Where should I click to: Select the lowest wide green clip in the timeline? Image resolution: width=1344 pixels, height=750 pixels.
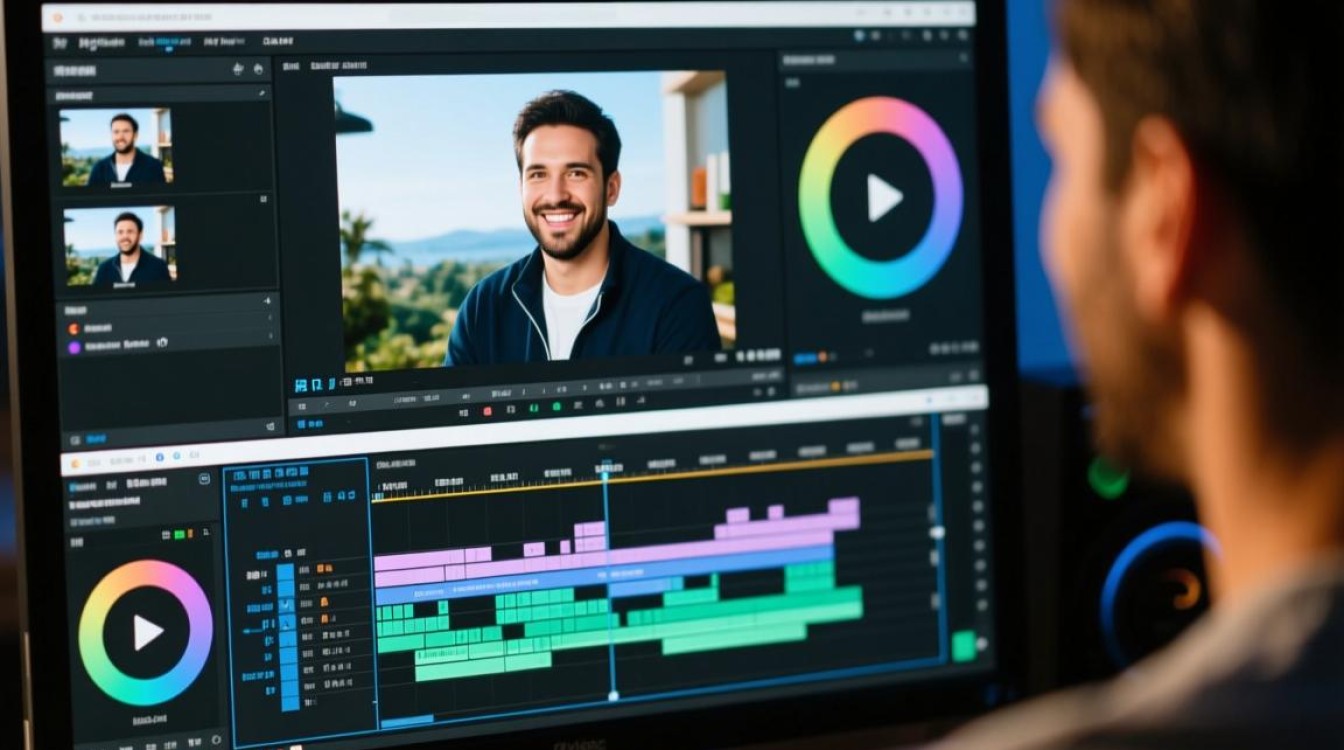(x=735, y=640)
